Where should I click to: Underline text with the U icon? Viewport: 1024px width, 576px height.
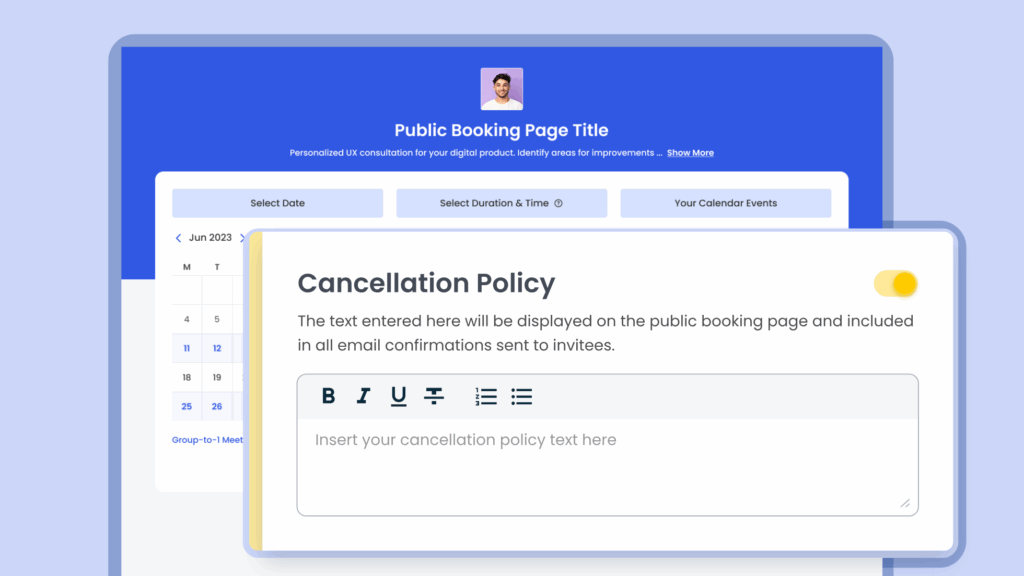tap(398, 396)
